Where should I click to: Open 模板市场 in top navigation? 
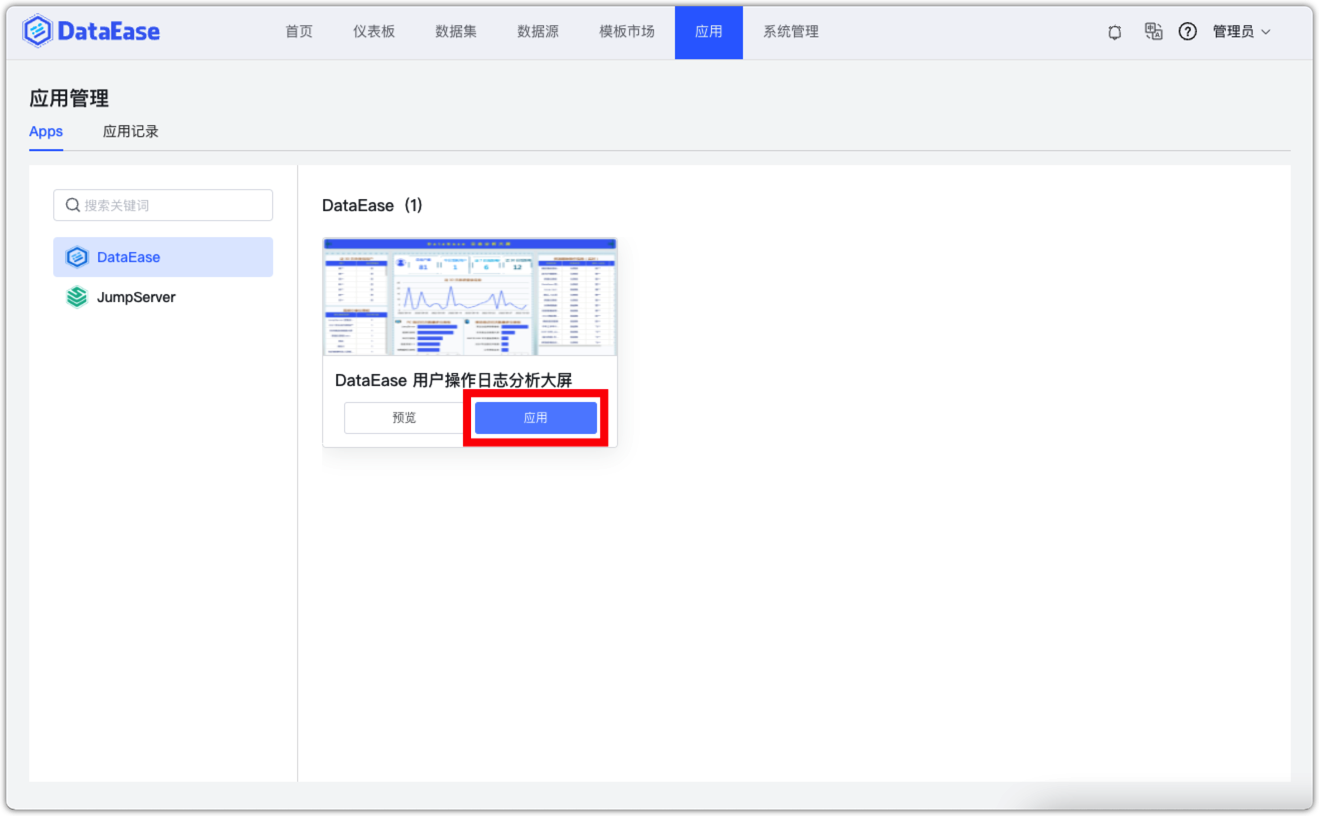coord(627,32)
